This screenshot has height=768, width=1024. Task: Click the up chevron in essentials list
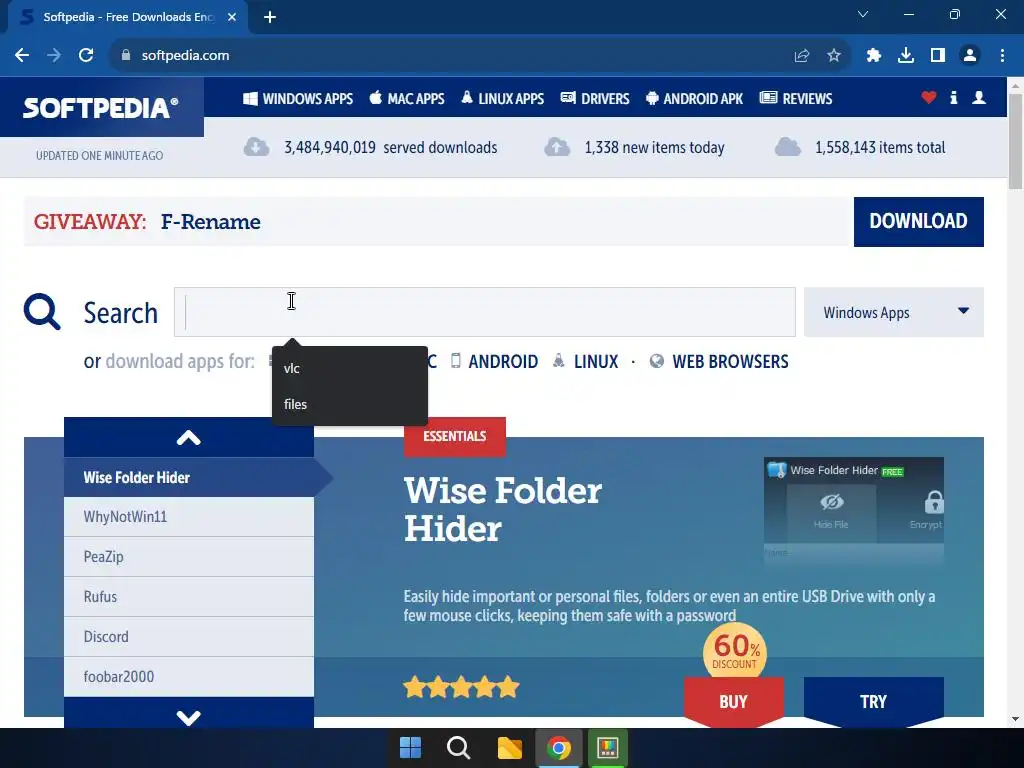[189, 438]
